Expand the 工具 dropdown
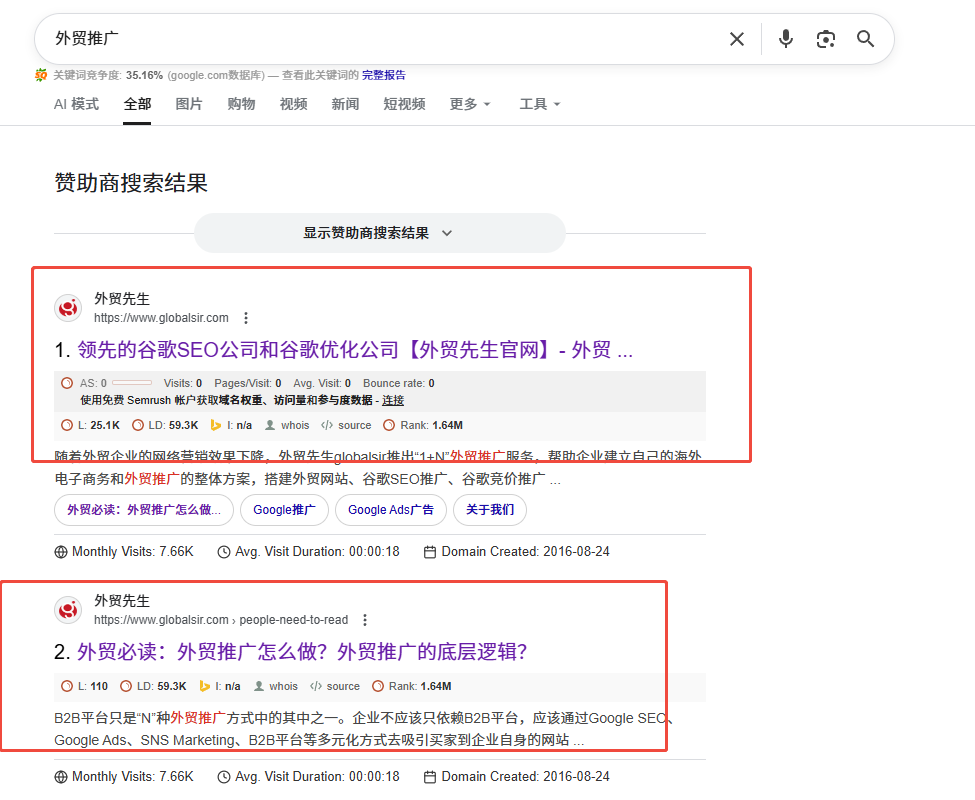Image resolution: width=975 pixels, height=800 pixels. pyautogui.click(x=540, y=104)
